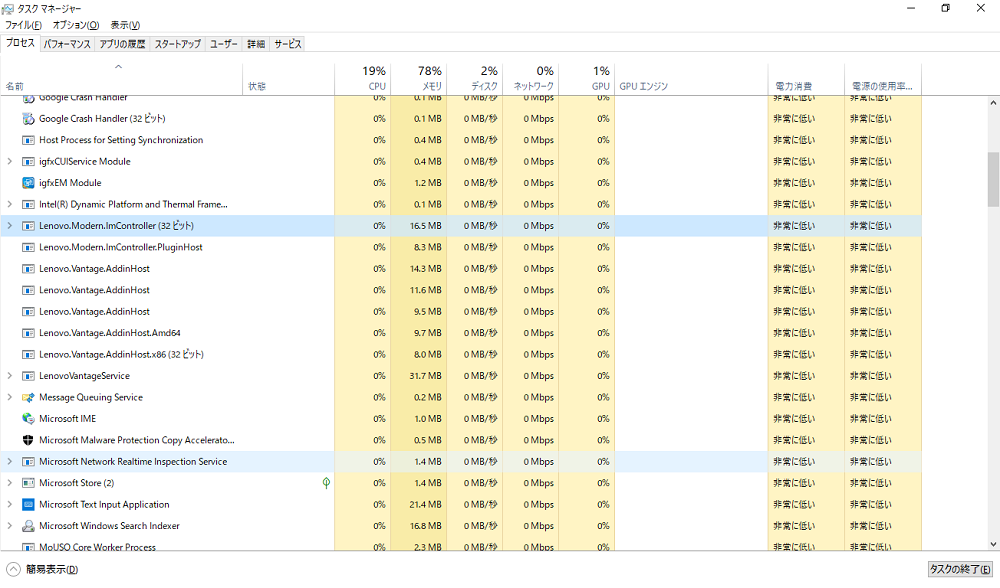Image resolution: width=1000 pixels, height=588 pixels.
Task: Click the Task Manager title bar icon
Action: (x=8, y=8)
